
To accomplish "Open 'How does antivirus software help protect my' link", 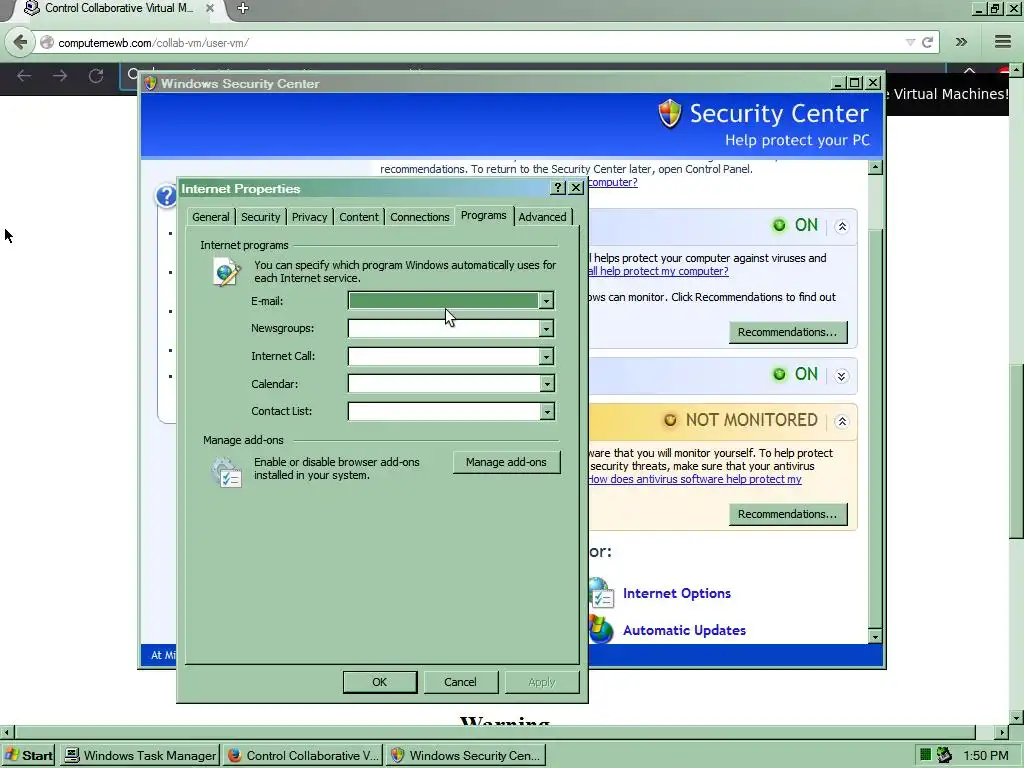I will click(x=695, y=479).
